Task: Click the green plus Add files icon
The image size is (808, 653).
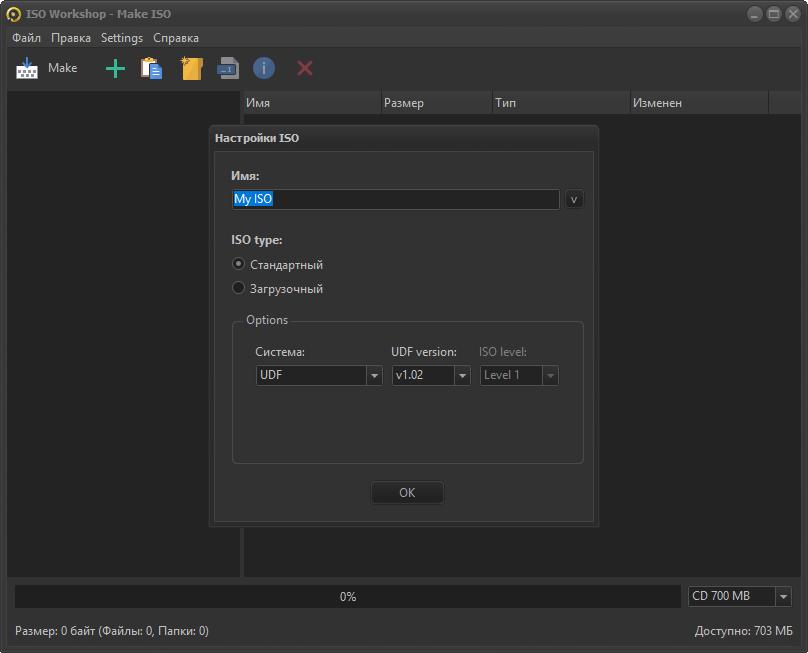Action: [115, 68]
